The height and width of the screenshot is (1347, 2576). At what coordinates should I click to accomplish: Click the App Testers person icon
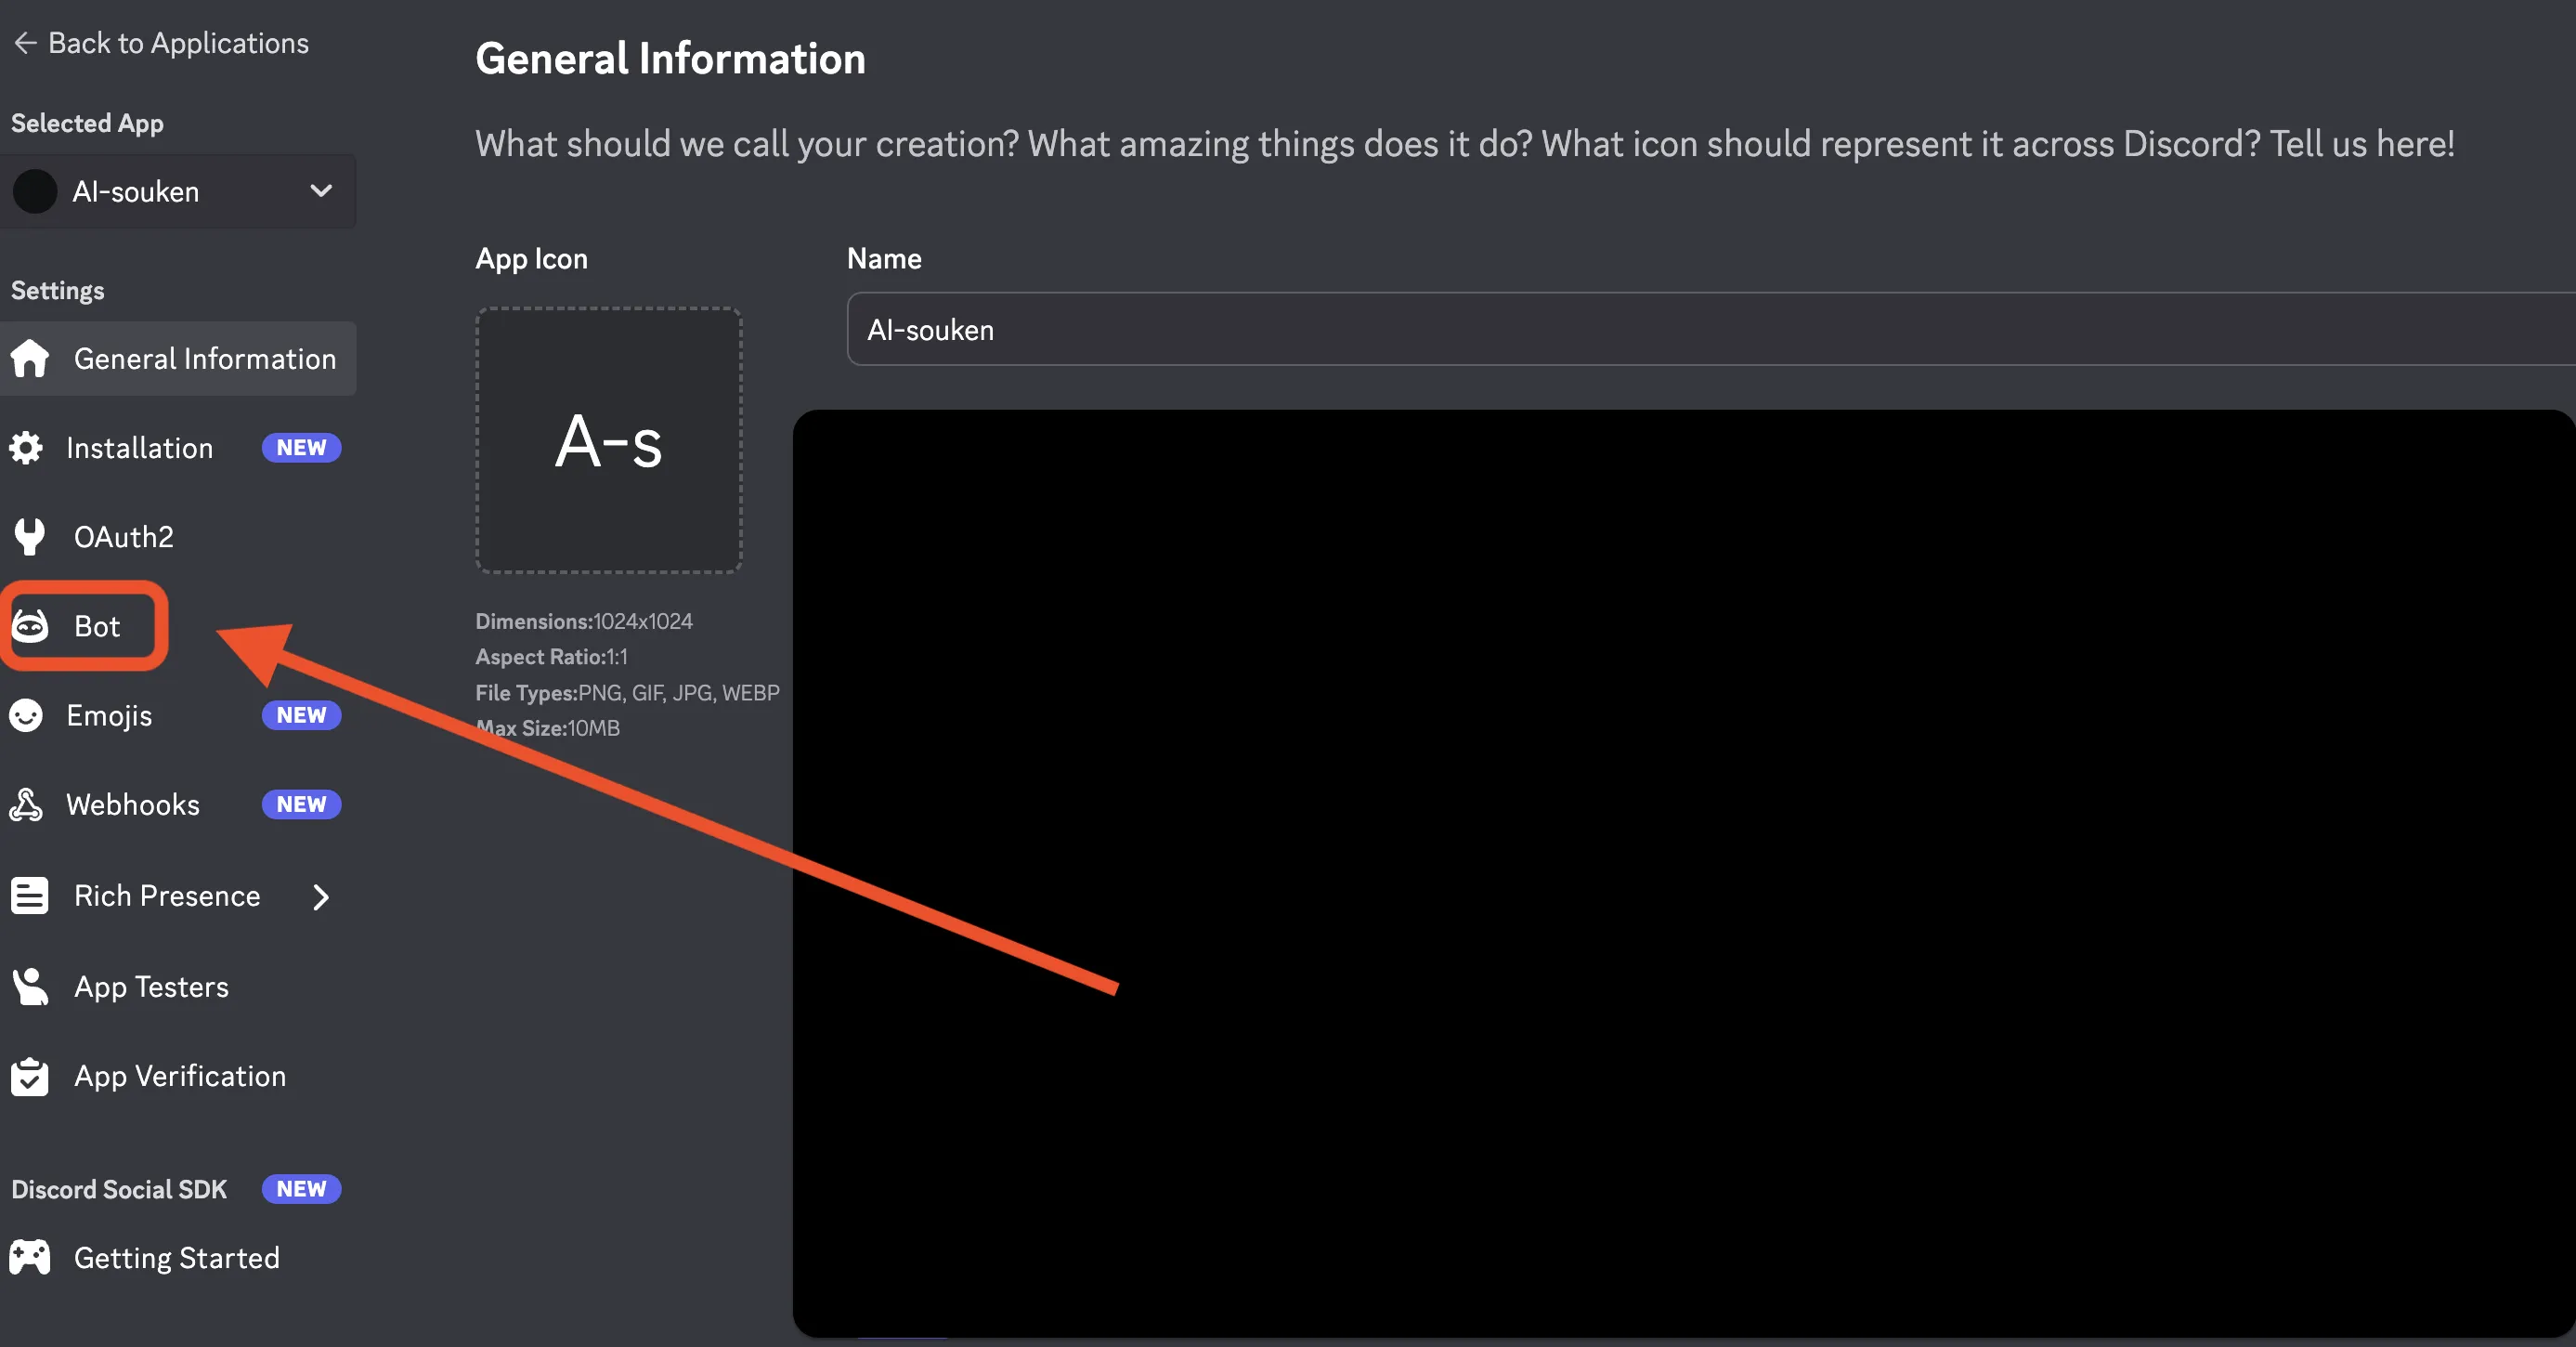click(30, 986)
